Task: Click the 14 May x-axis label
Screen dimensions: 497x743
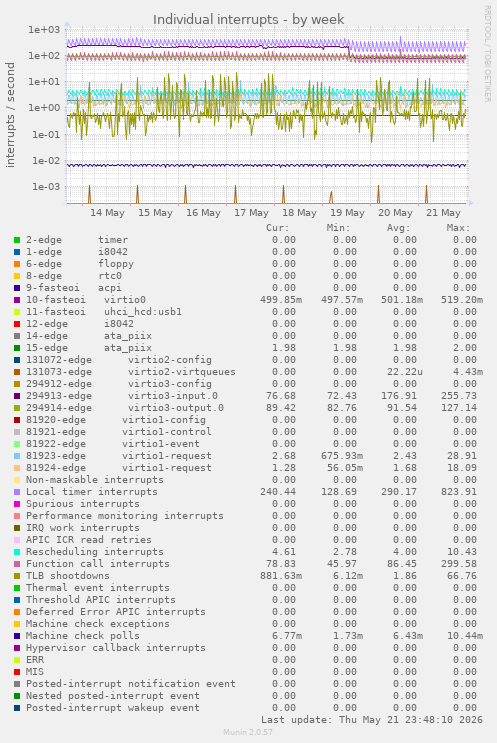Action: pos(108,213)
